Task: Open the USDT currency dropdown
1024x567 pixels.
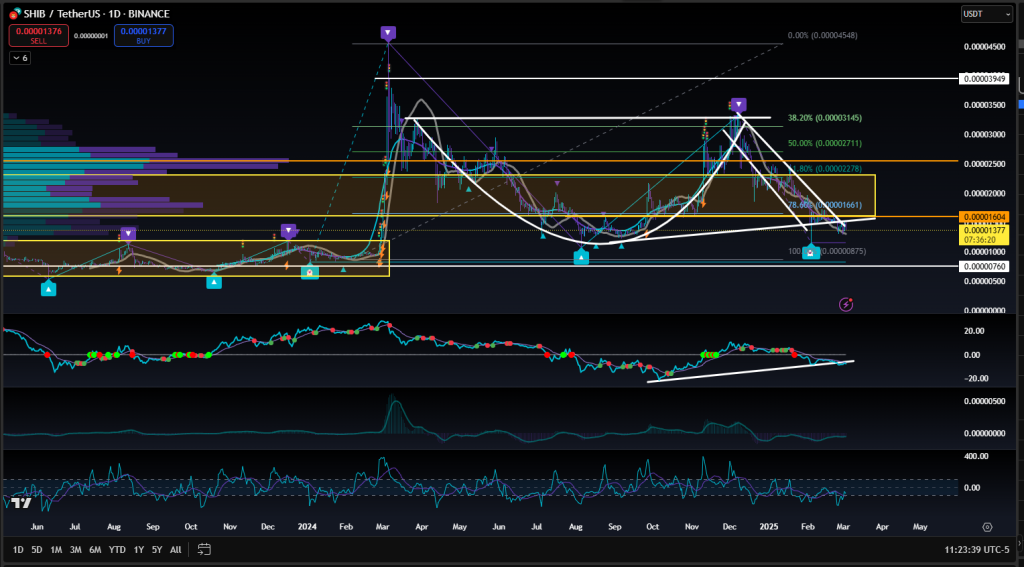Action: click(986, 14)
